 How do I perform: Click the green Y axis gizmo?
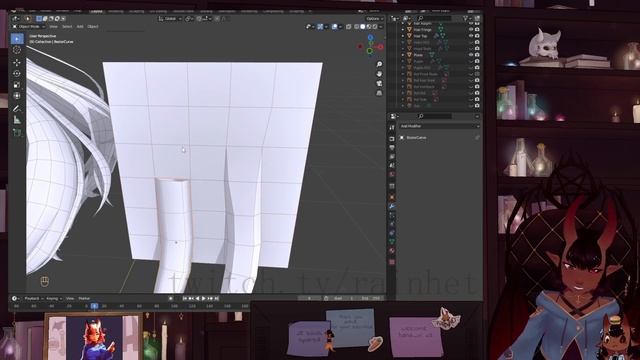tap(369, 51)
